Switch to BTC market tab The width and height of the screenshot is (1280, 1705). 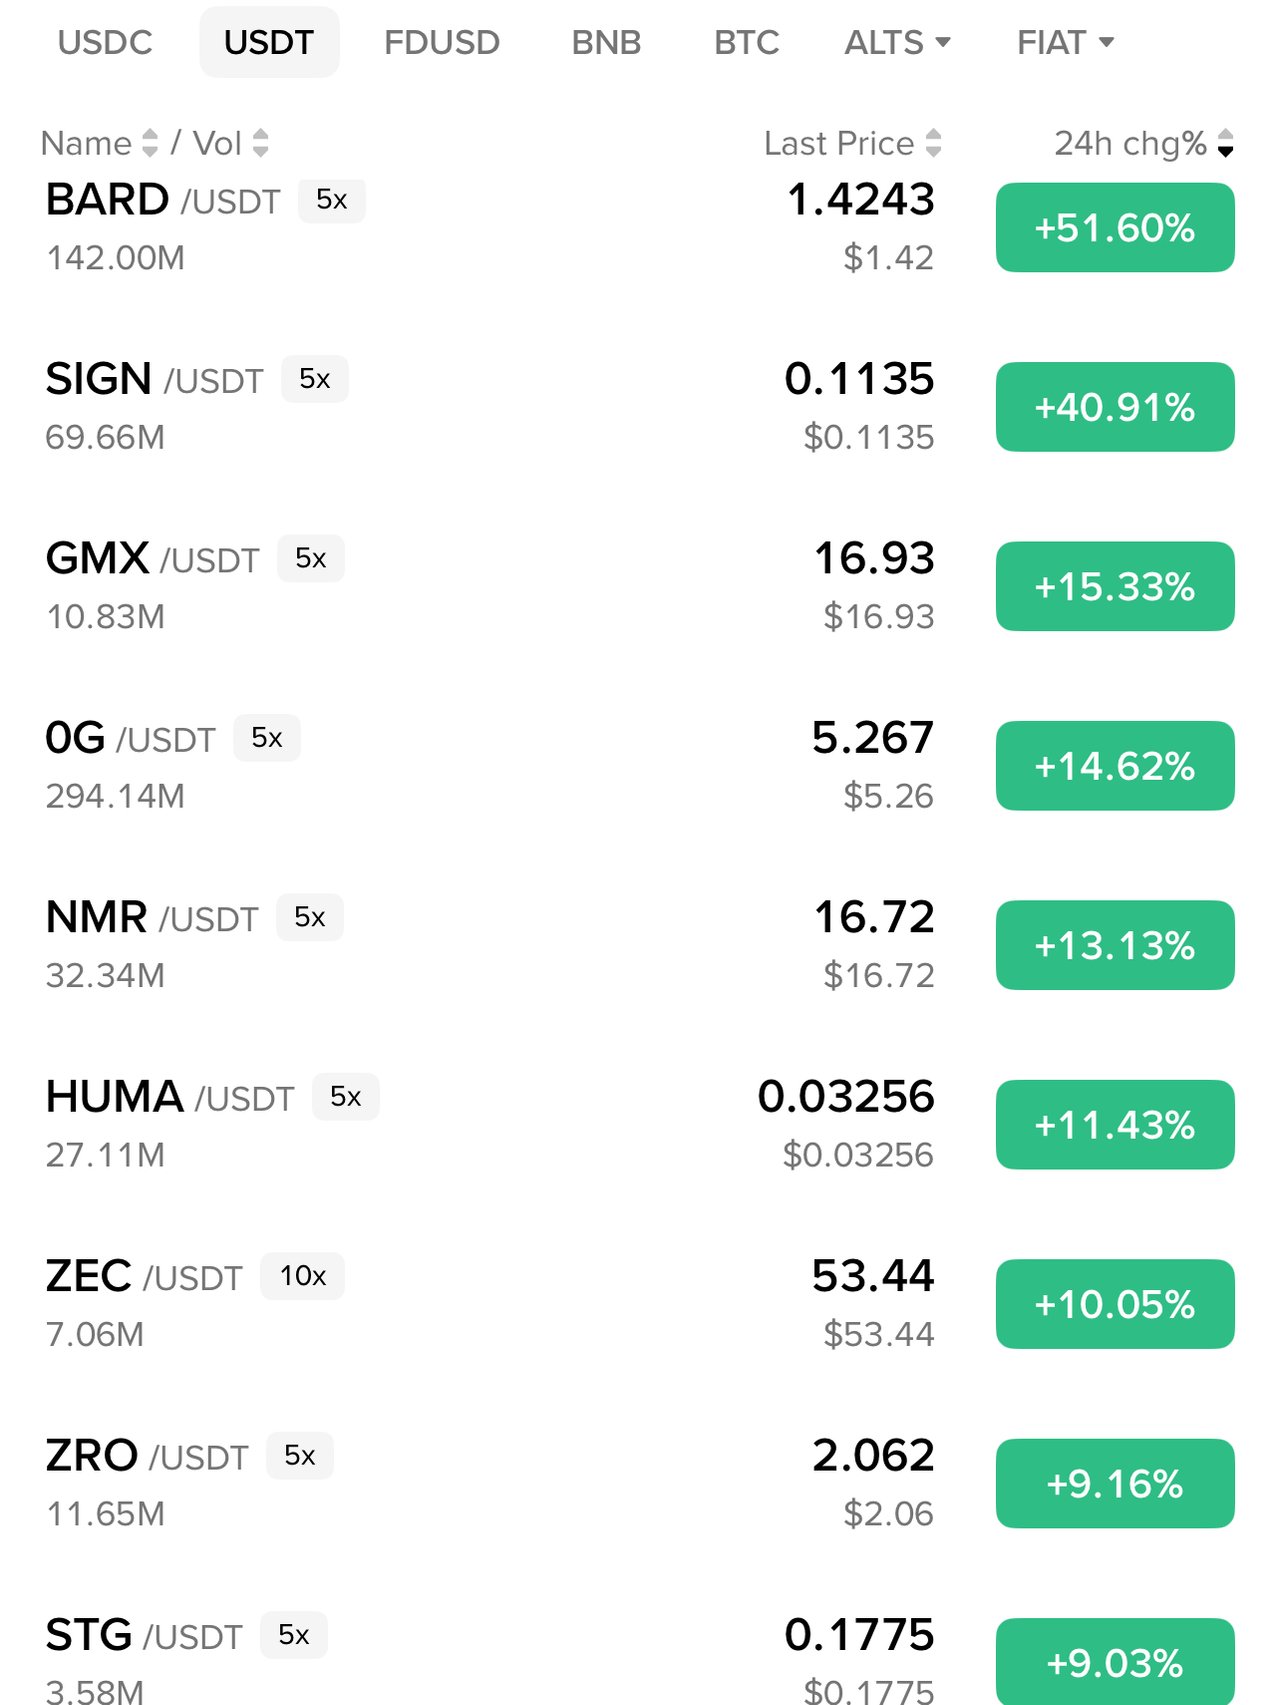point(746,43)
